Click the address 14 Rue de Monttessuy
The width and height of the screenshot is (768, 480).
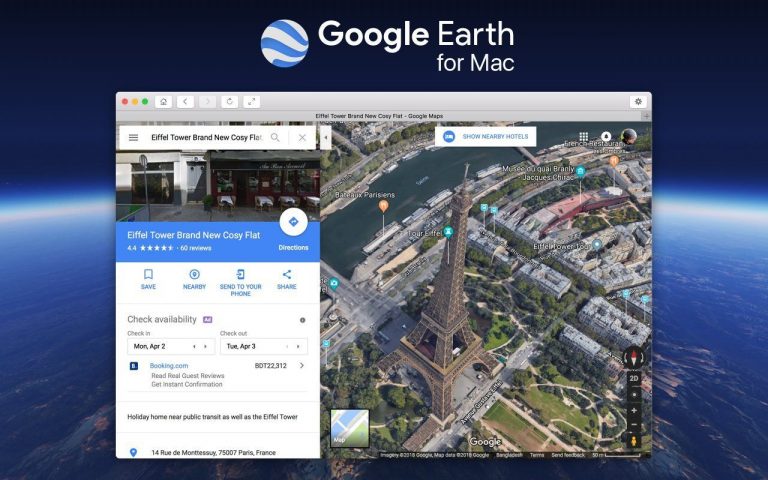(214, 453)
